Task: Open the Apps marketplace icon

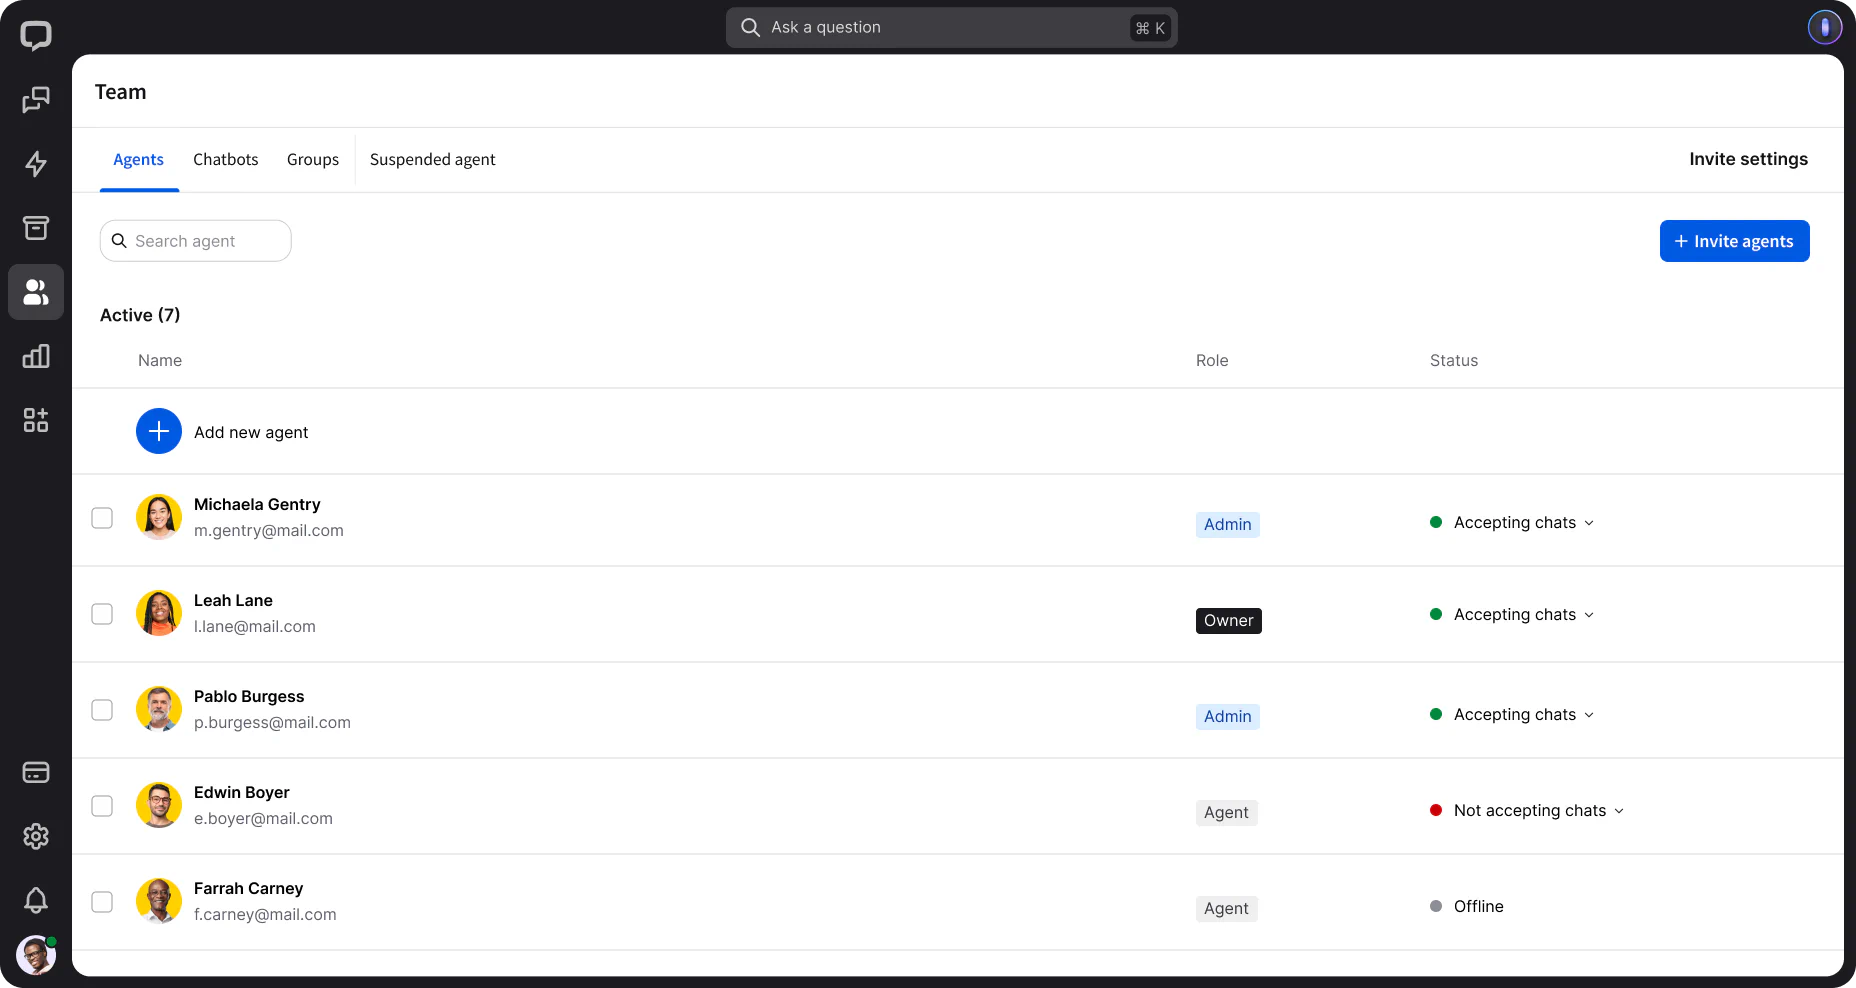Action: click(36, 420)
